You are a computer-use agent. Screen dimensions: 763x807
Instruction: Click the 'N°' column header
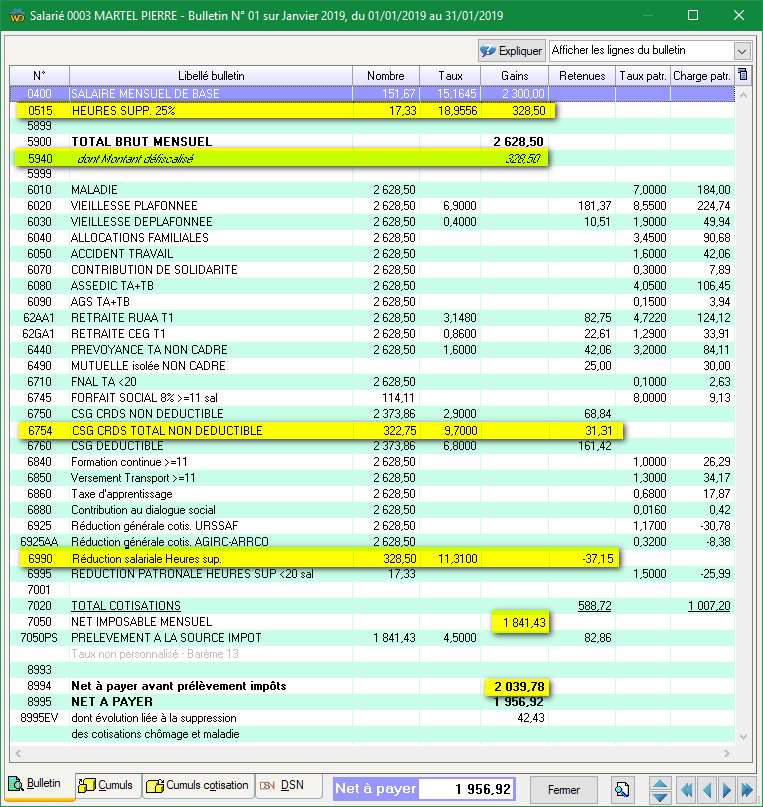tap(40, 76)
